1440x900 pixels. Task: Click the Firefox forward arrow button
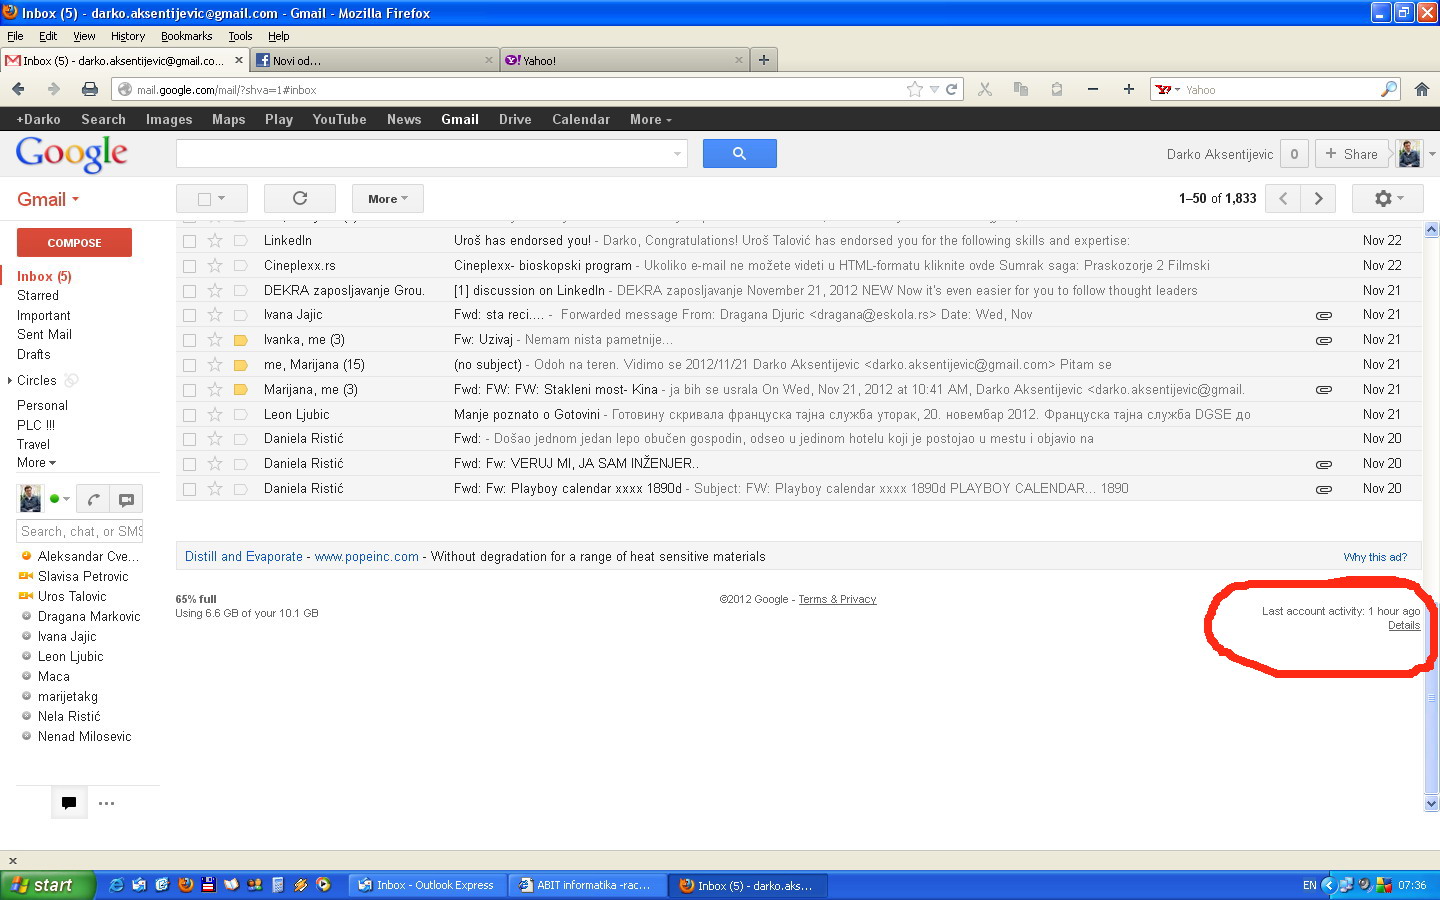coord(53,89)
